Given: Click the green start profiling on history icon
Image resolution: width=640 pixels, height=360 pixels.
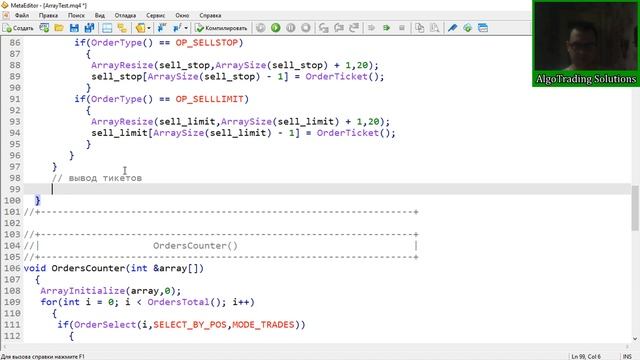Looking at the screenshot, I should click(387, 28).
